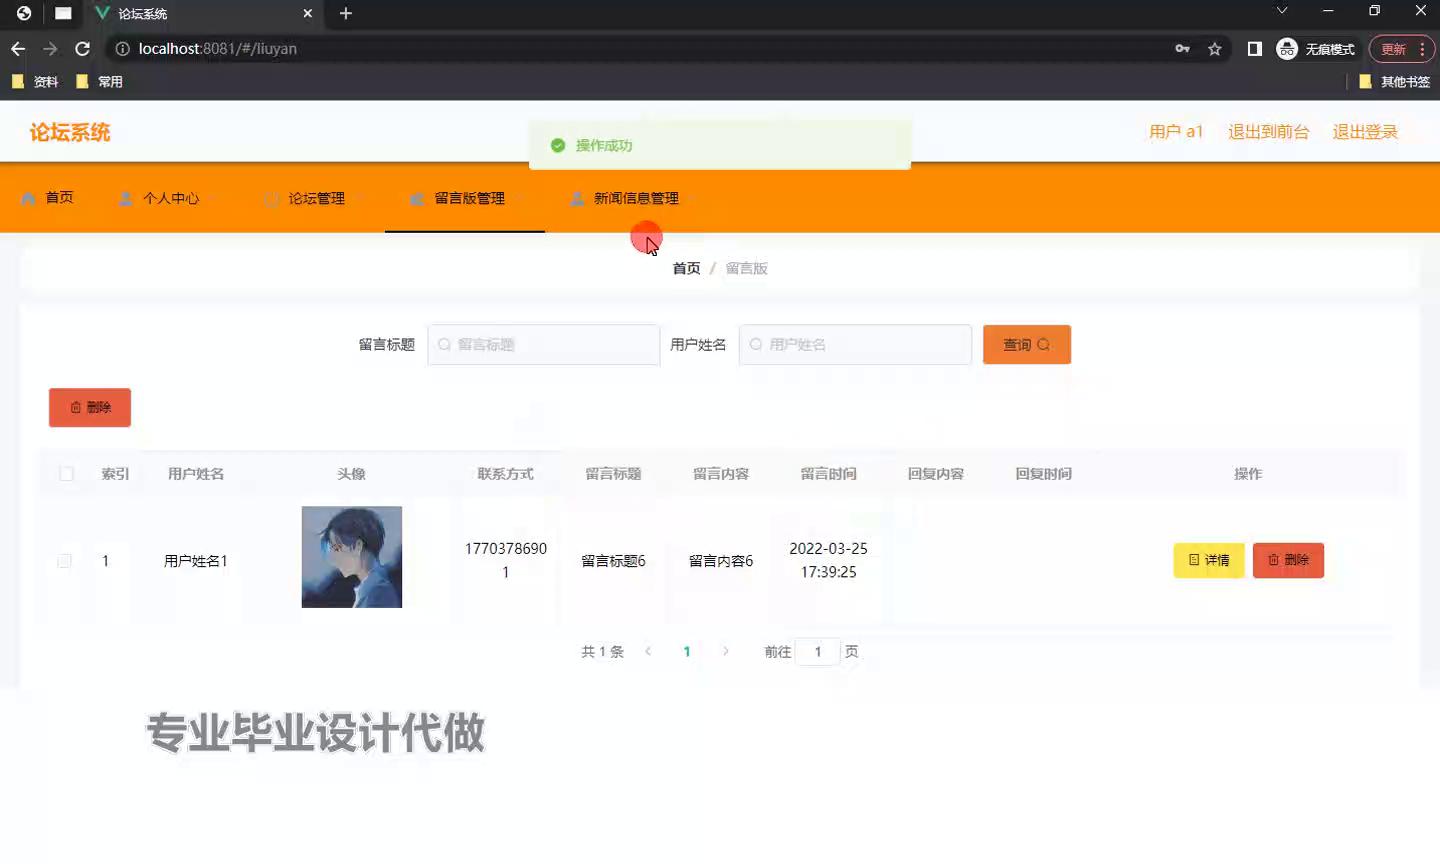Click the 首页 breadcrumb link

[686, 268]
